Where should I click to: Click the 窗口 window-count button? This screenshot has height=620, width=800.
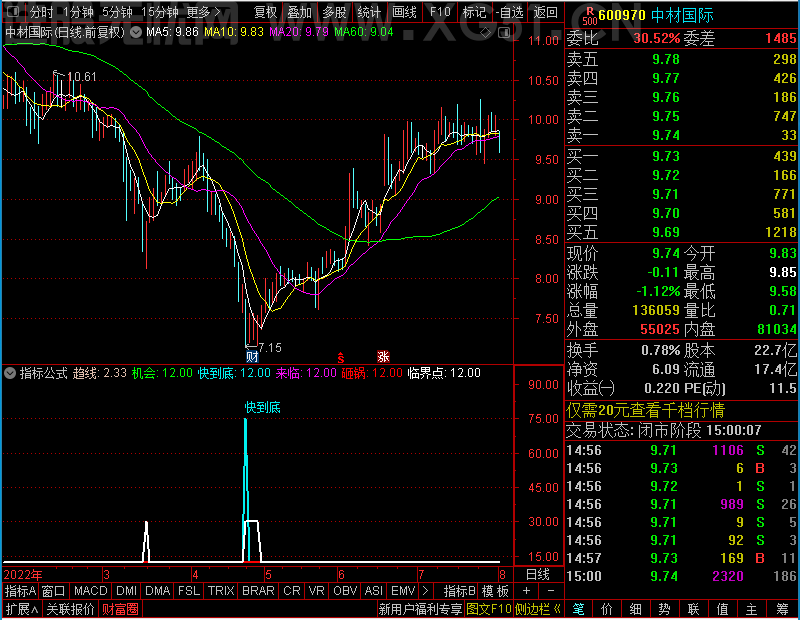coord(54,591)
